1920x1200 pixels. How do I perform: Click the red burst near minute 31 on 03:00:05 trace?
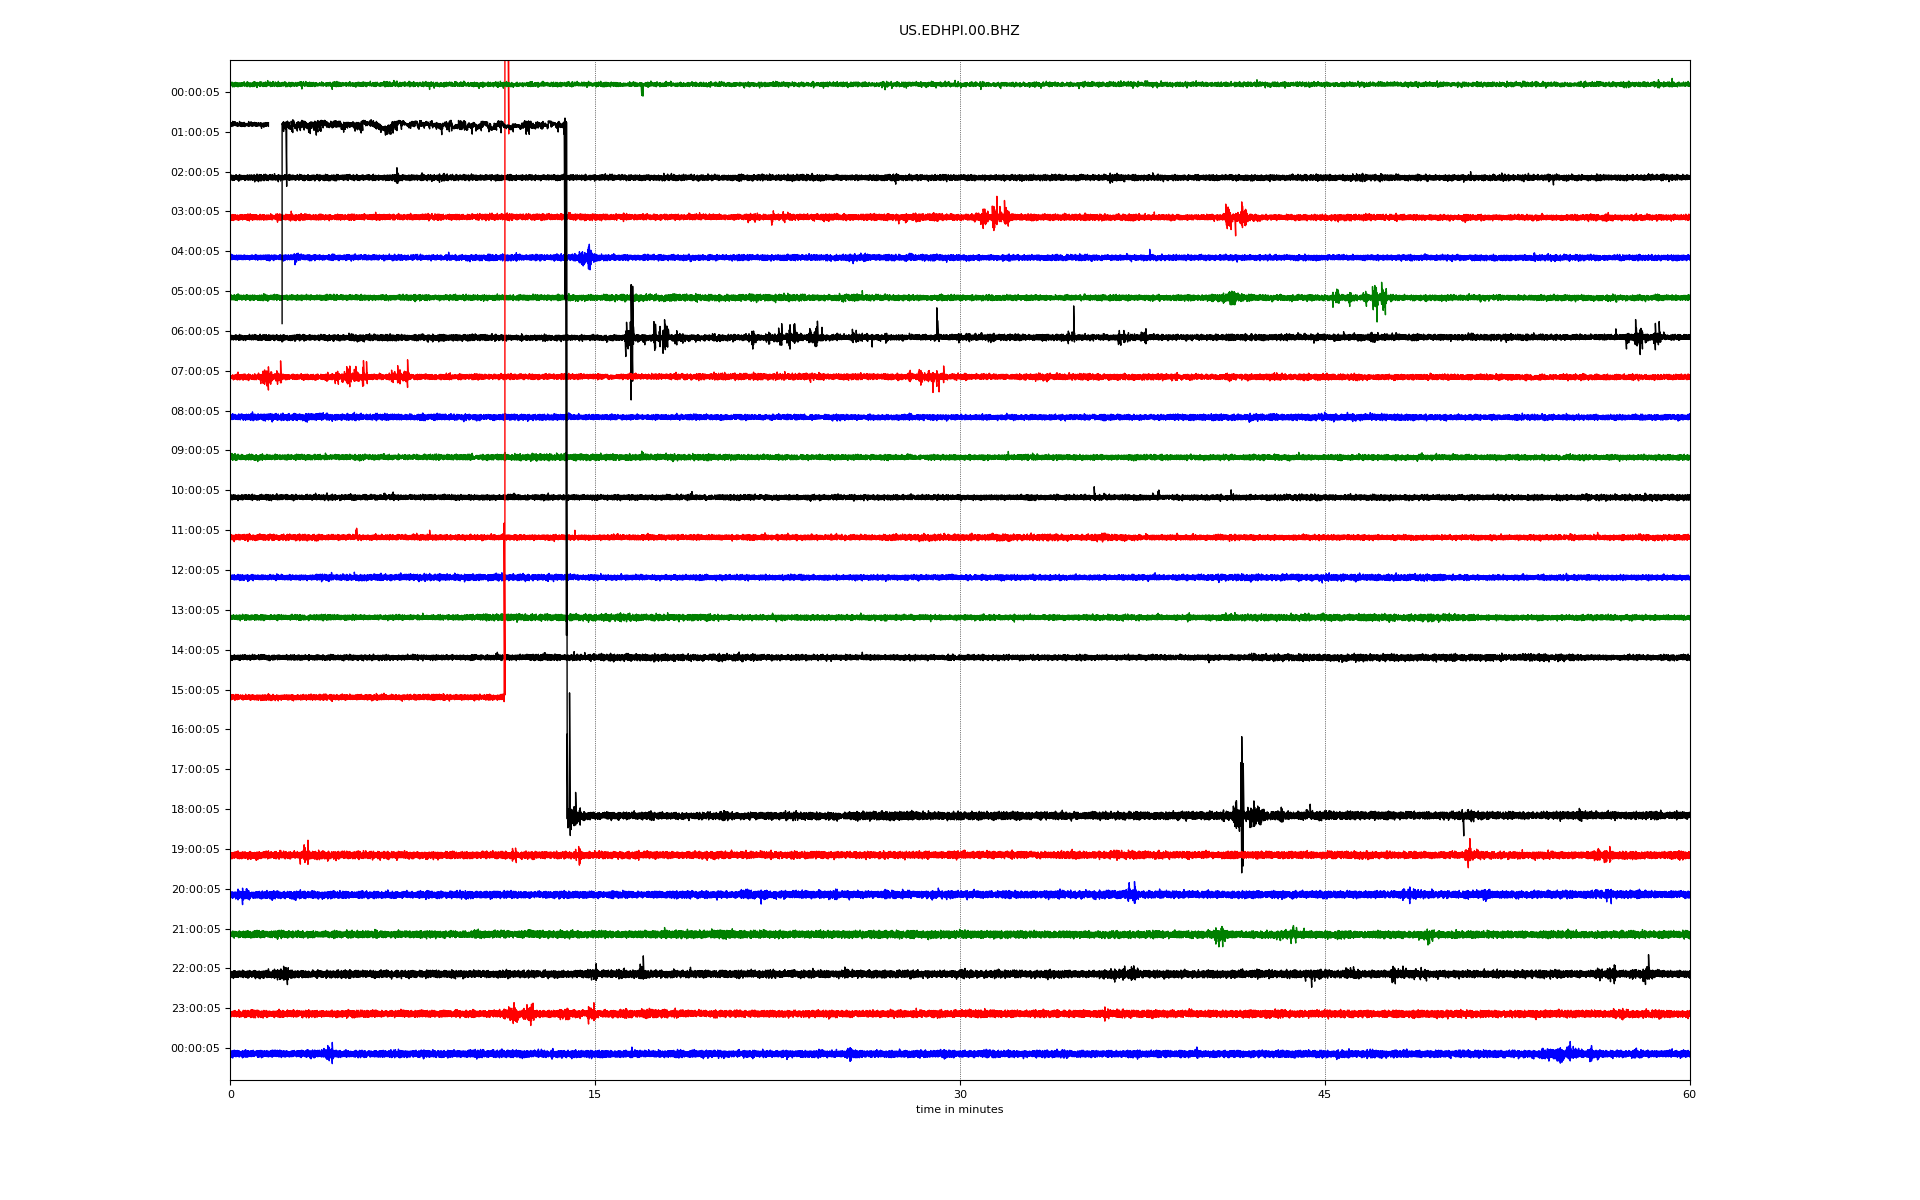(995, 215)
